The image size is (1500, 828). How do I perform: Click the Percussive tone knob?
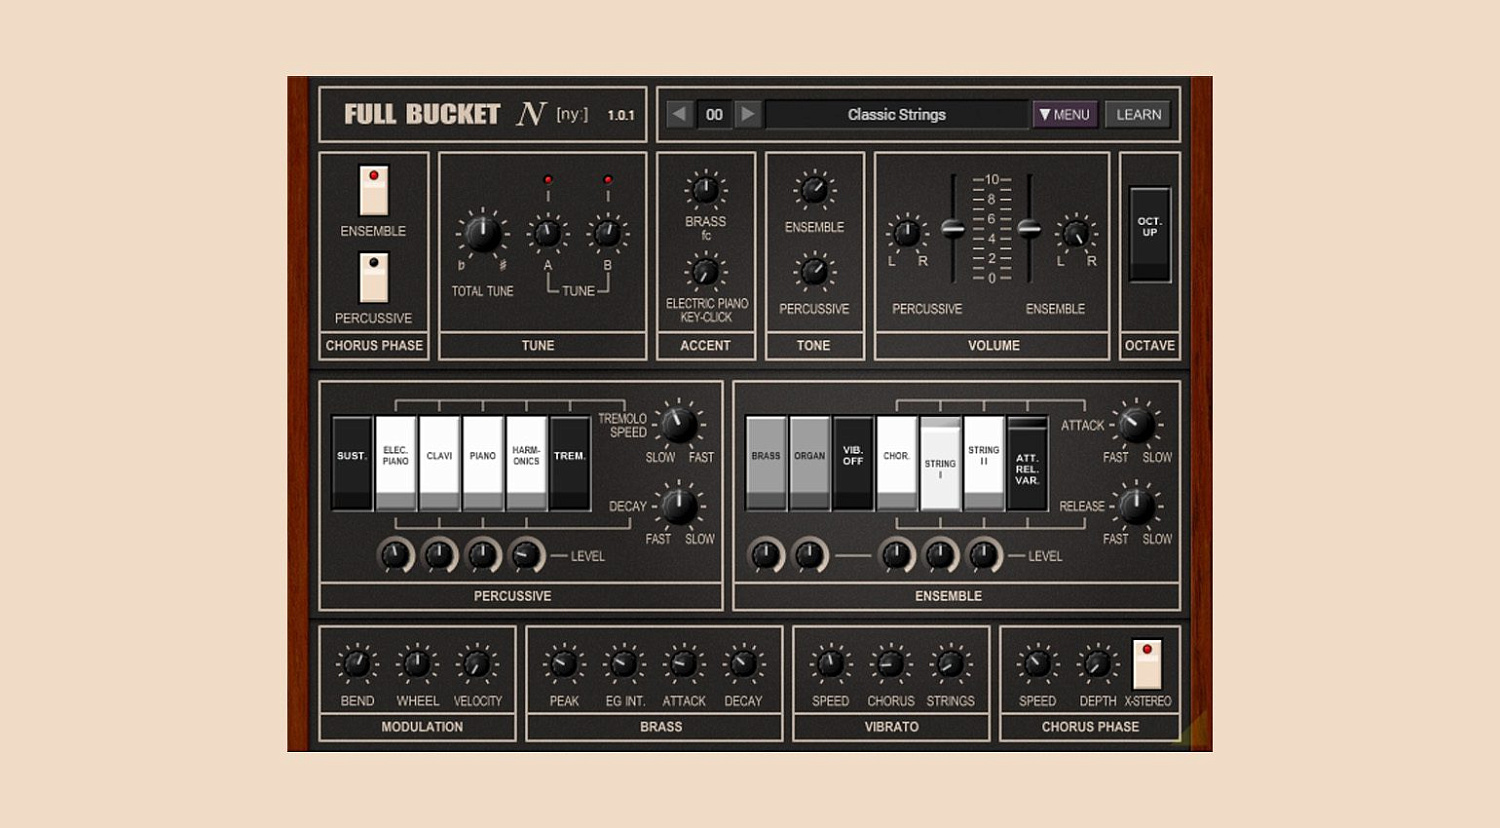tap(814, 272)
